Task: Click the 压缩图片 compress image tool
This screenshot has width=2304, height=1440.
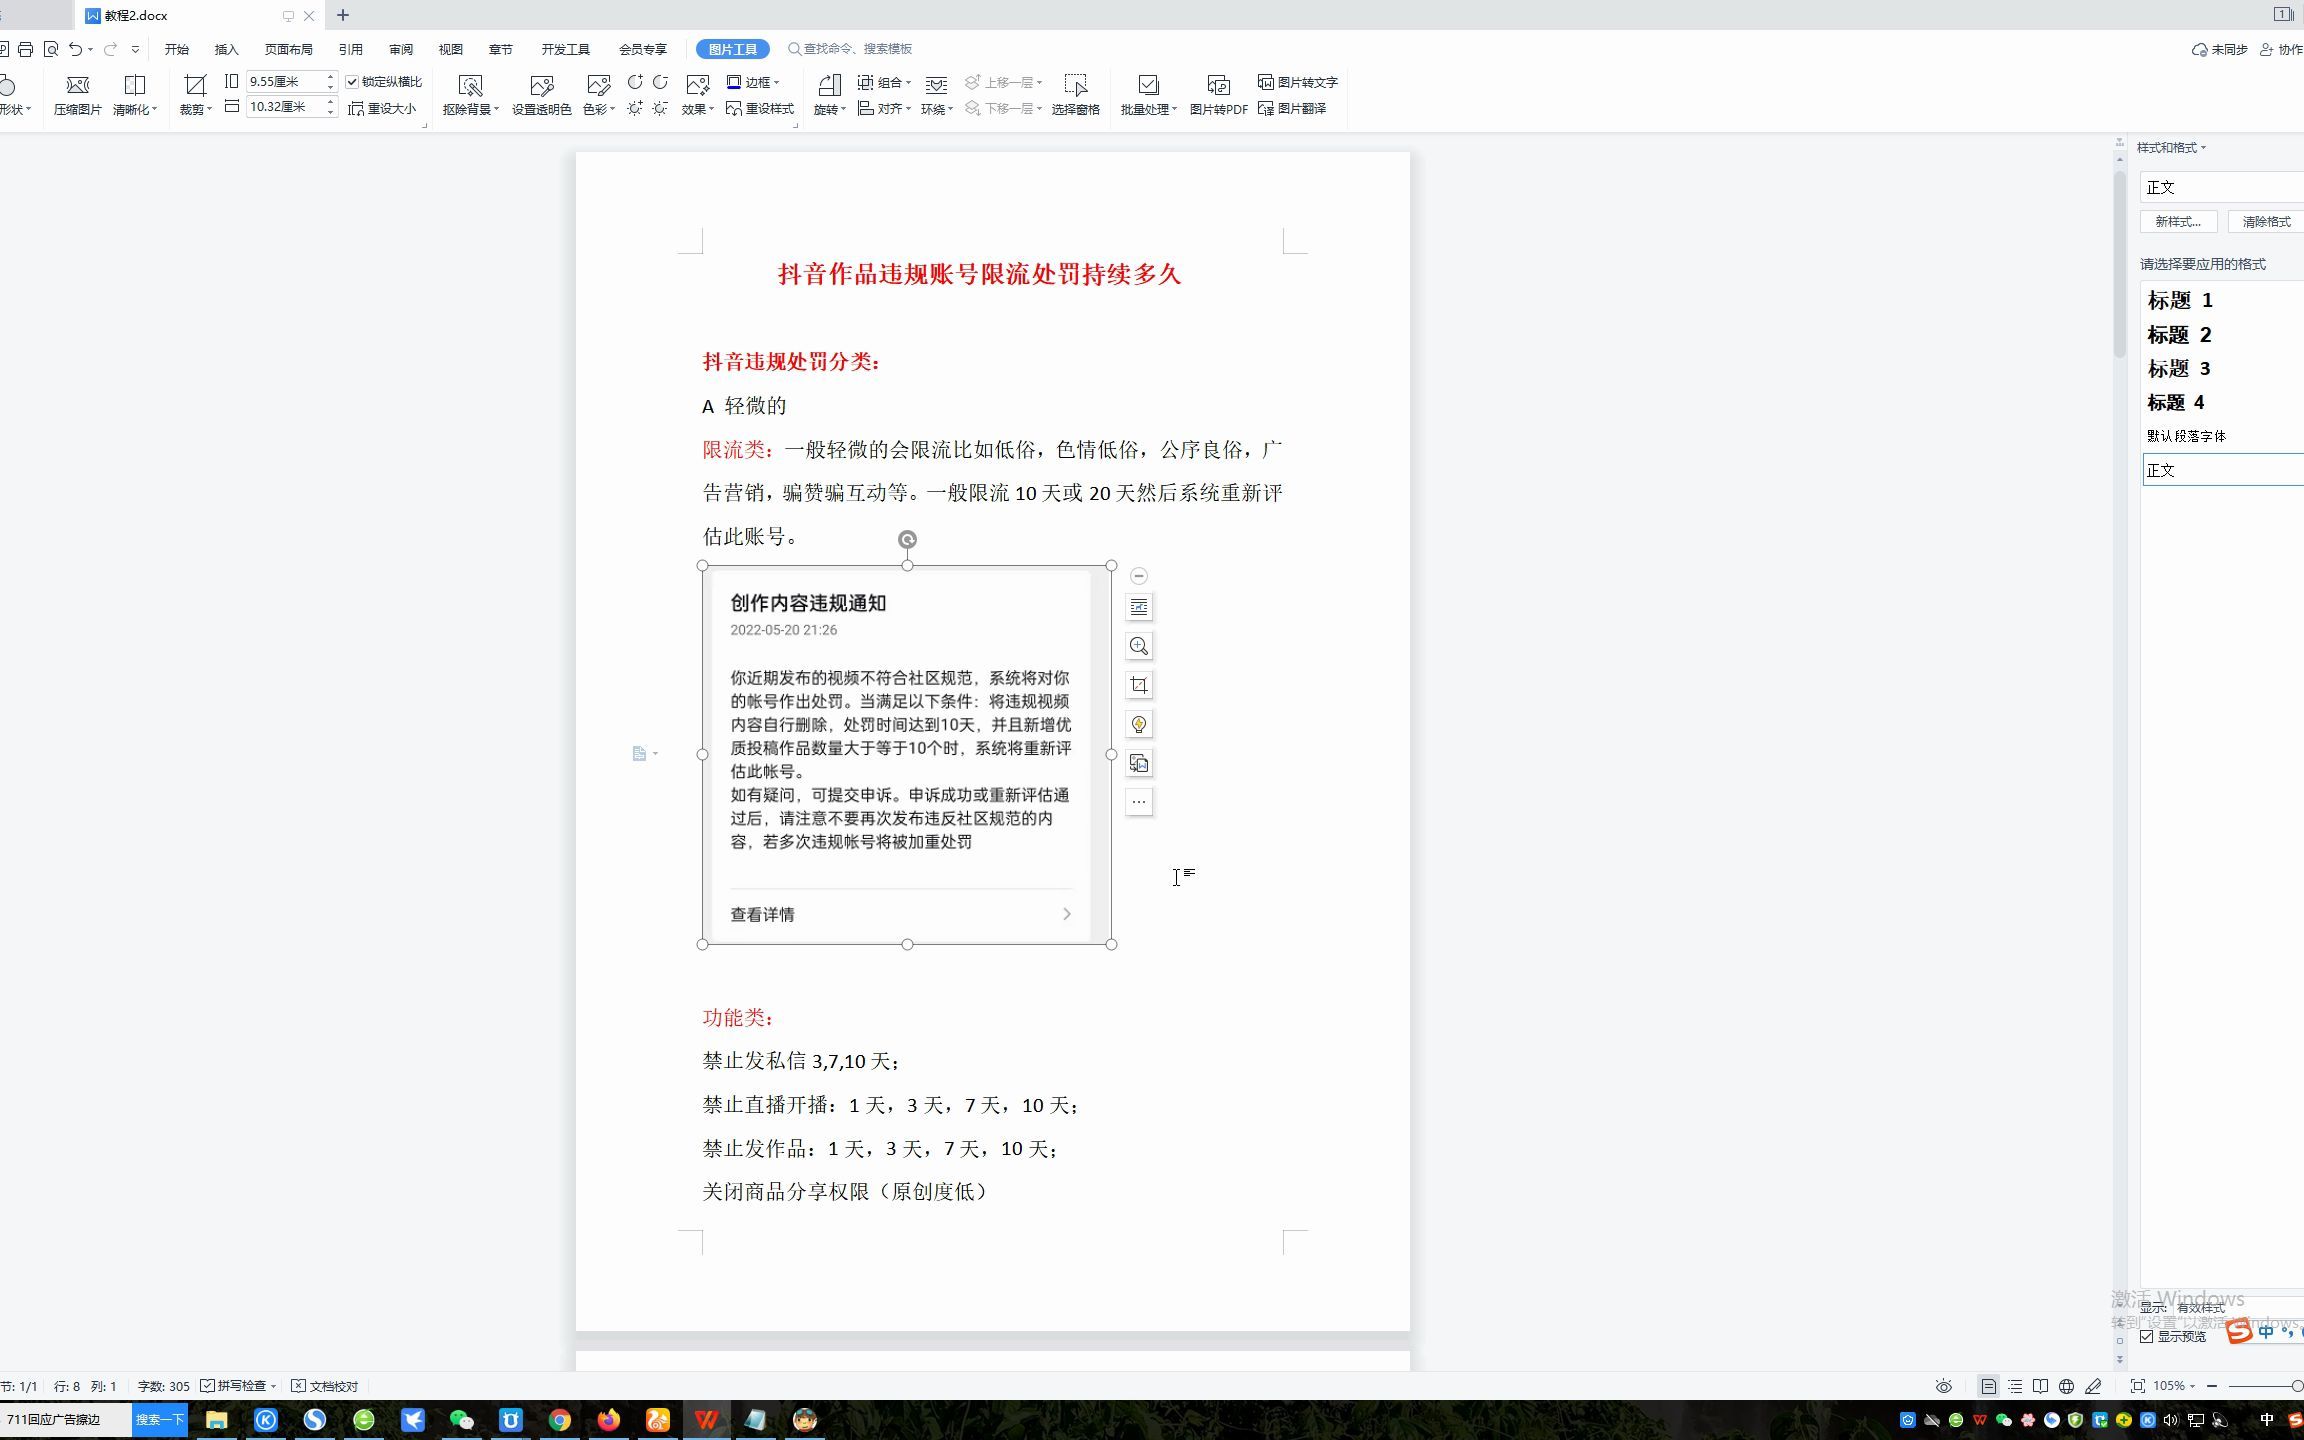Action: [77, 95]
